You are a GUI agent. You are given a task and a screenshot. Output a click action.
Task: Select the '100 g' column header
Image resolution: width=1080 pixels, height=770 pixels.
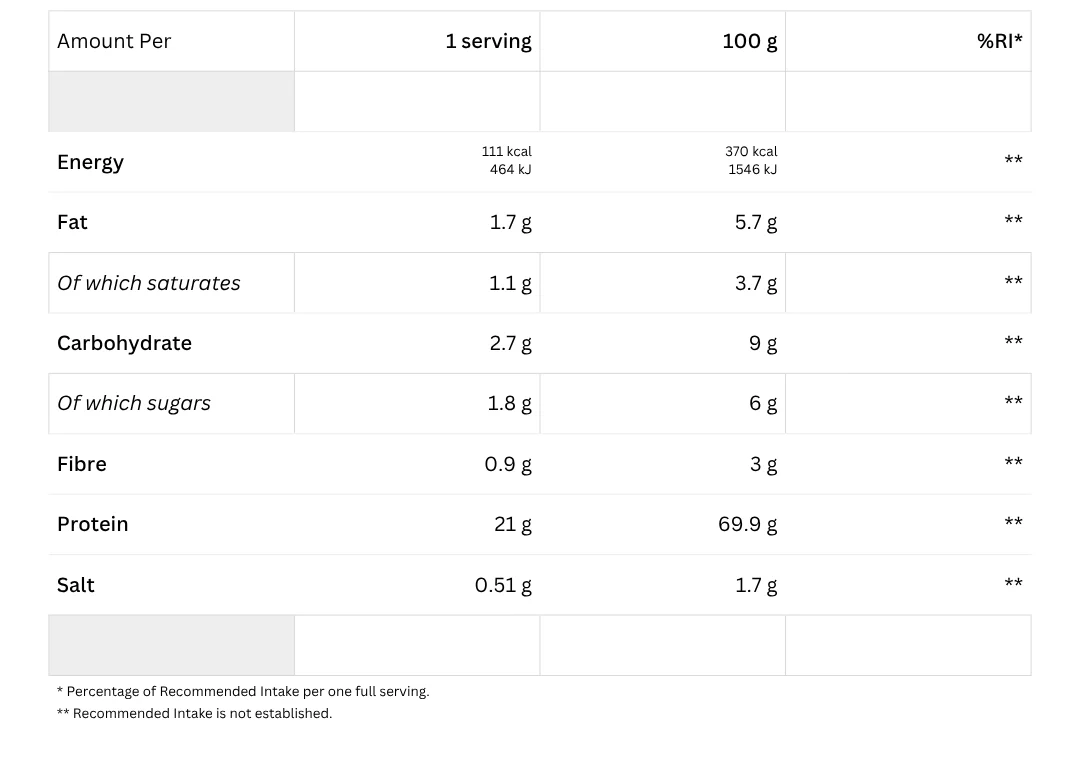(749, 41)
